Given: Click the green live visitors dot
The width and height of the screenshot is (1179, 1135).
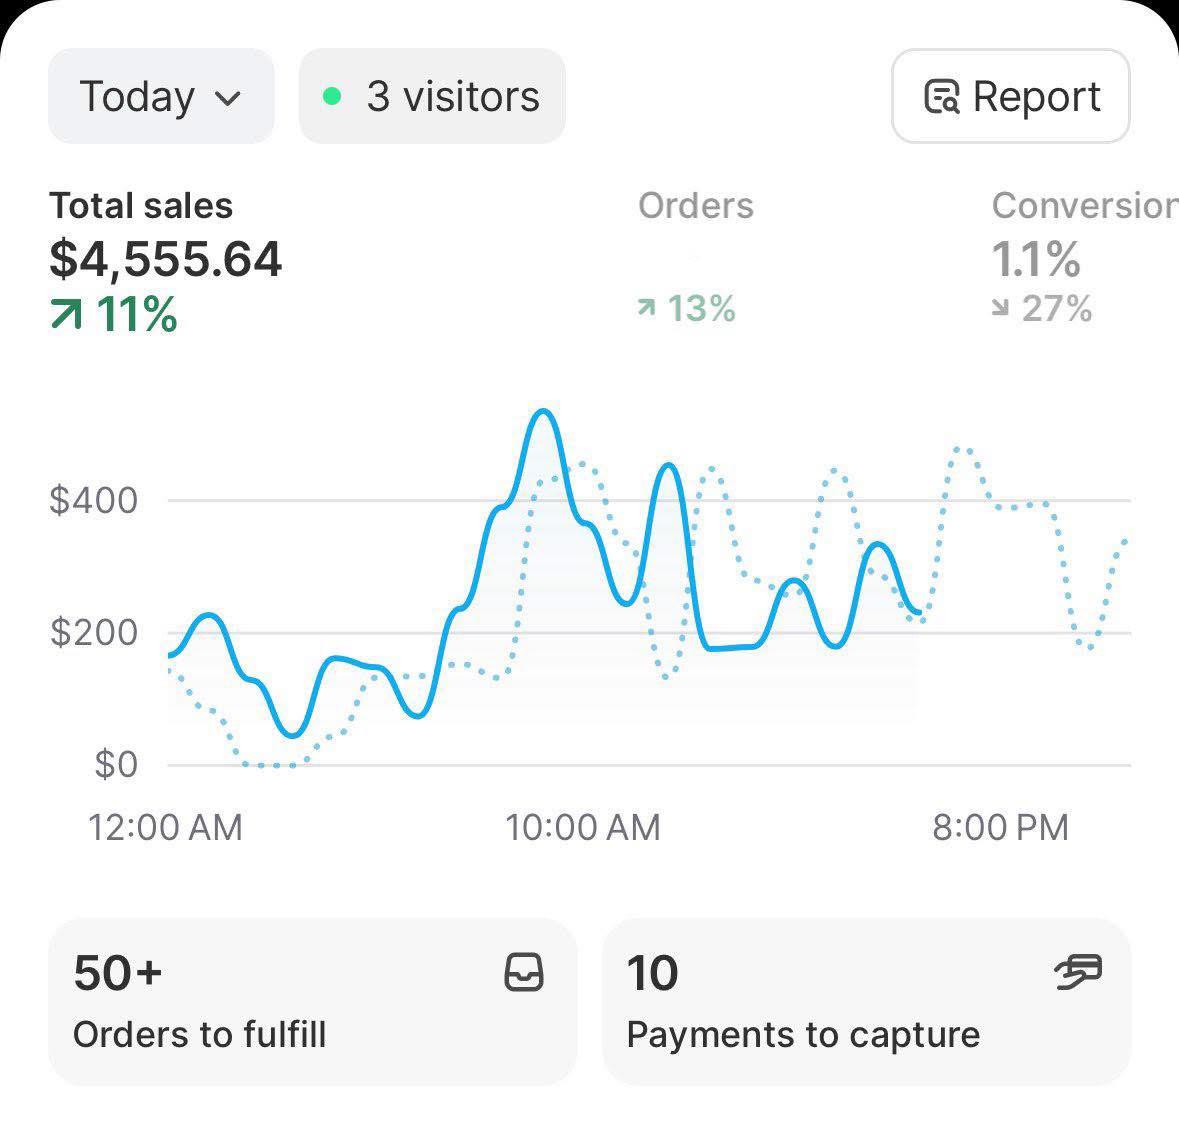Looking at the screenshot, I should (x=333, y=97).
